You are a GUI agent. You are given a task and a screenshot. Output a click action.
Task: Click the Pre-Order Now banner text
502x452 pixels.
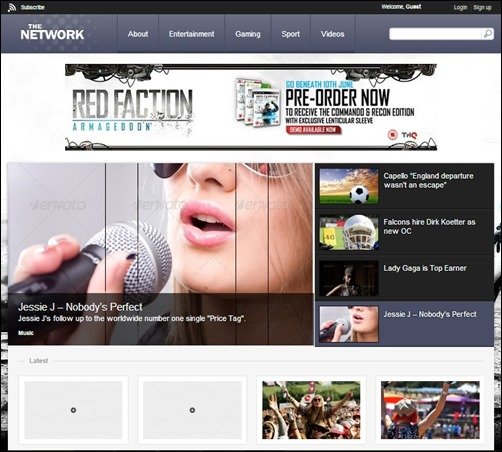337,97
